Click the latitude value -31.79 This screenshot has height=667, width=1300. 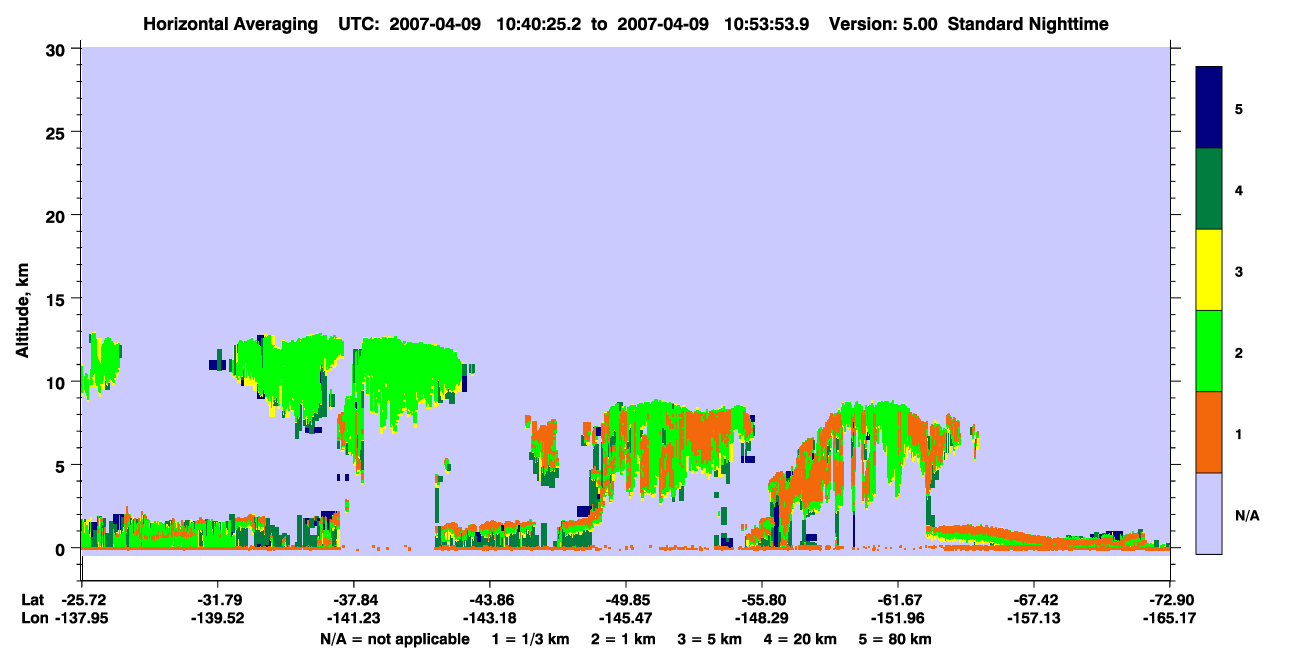click(217, 599)
